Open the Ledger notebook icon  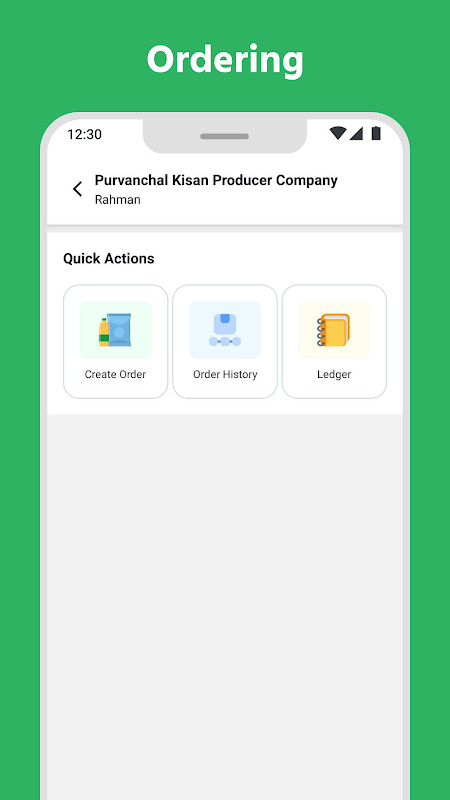tap(334, 330)
